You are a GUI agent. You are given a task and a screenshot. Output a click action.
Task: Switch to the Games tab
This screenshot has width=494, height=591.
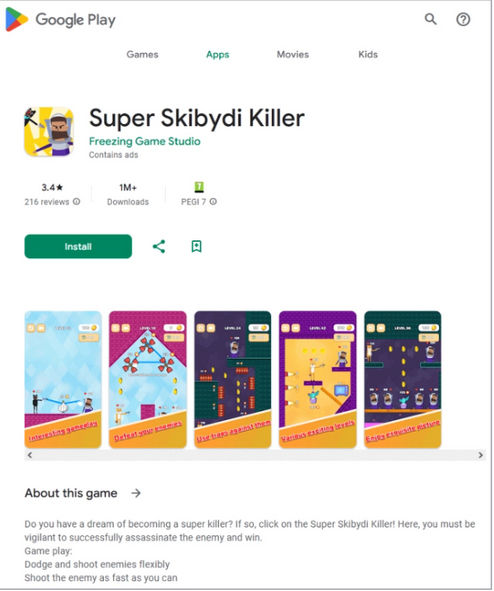pyautogui.click(x=142, y=54)
